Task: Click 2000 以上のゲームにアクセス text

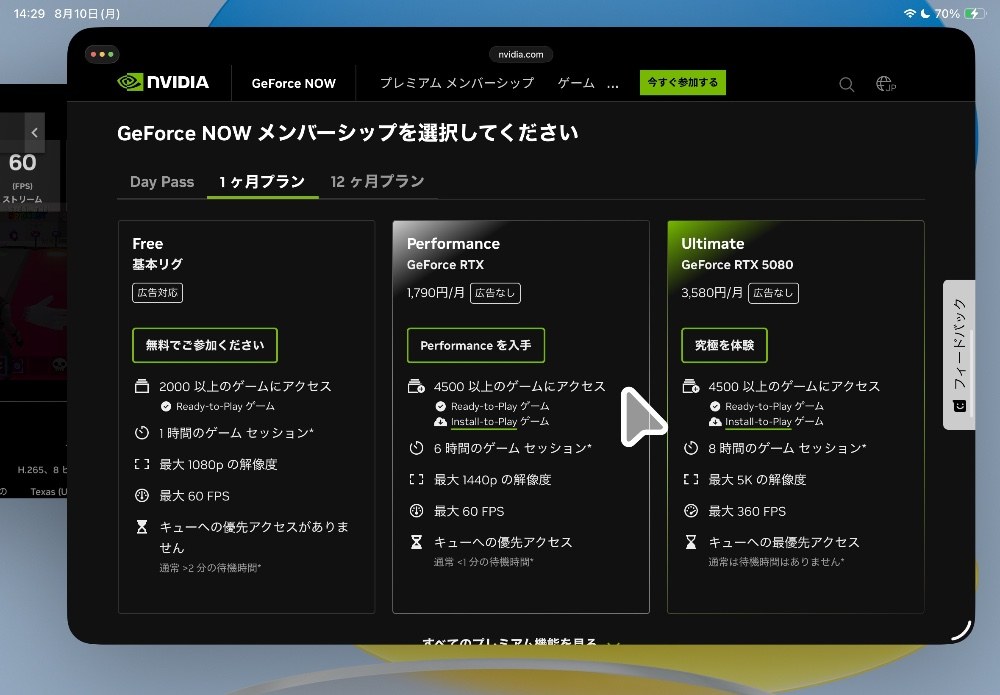Action: point(246,386)
